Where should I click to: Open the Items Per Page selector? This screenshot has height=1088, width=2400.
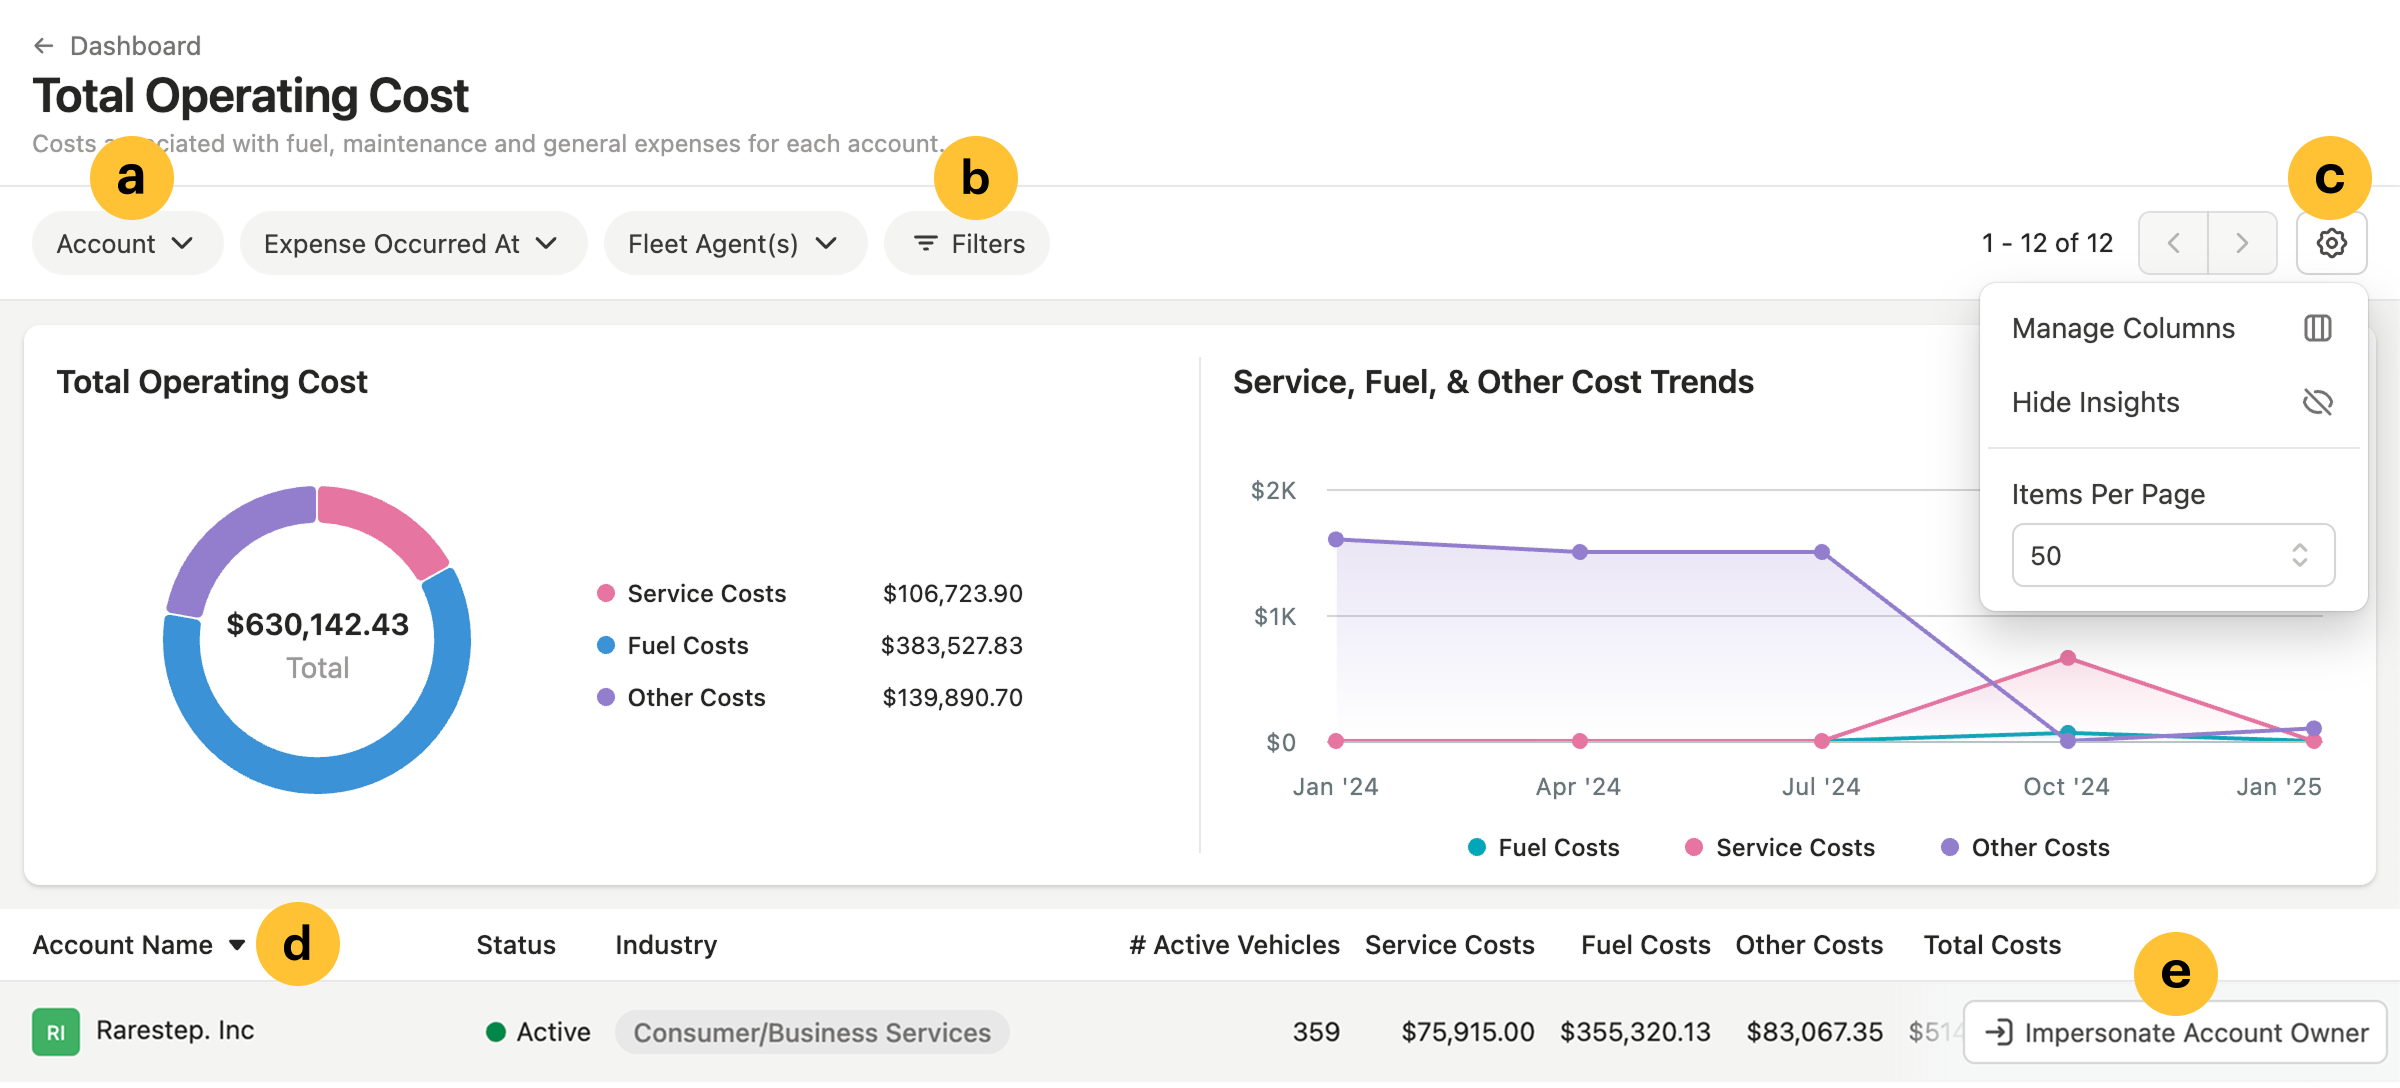click(2172, 555)
